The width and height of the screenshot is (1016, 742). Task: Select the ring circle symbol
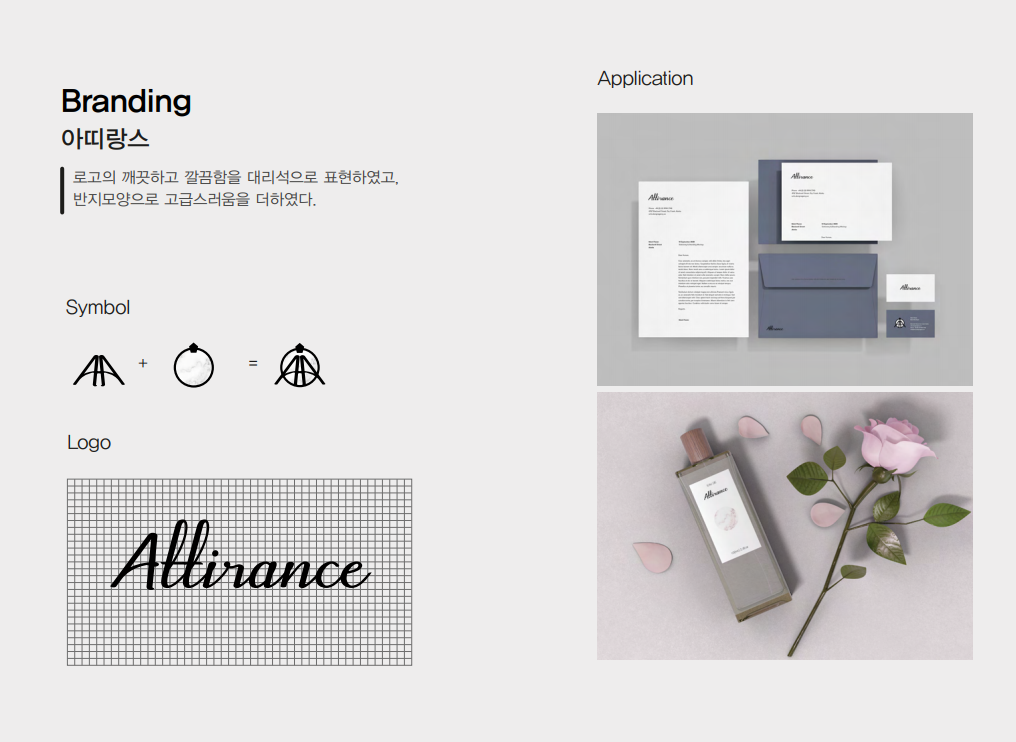pos(194,366)
